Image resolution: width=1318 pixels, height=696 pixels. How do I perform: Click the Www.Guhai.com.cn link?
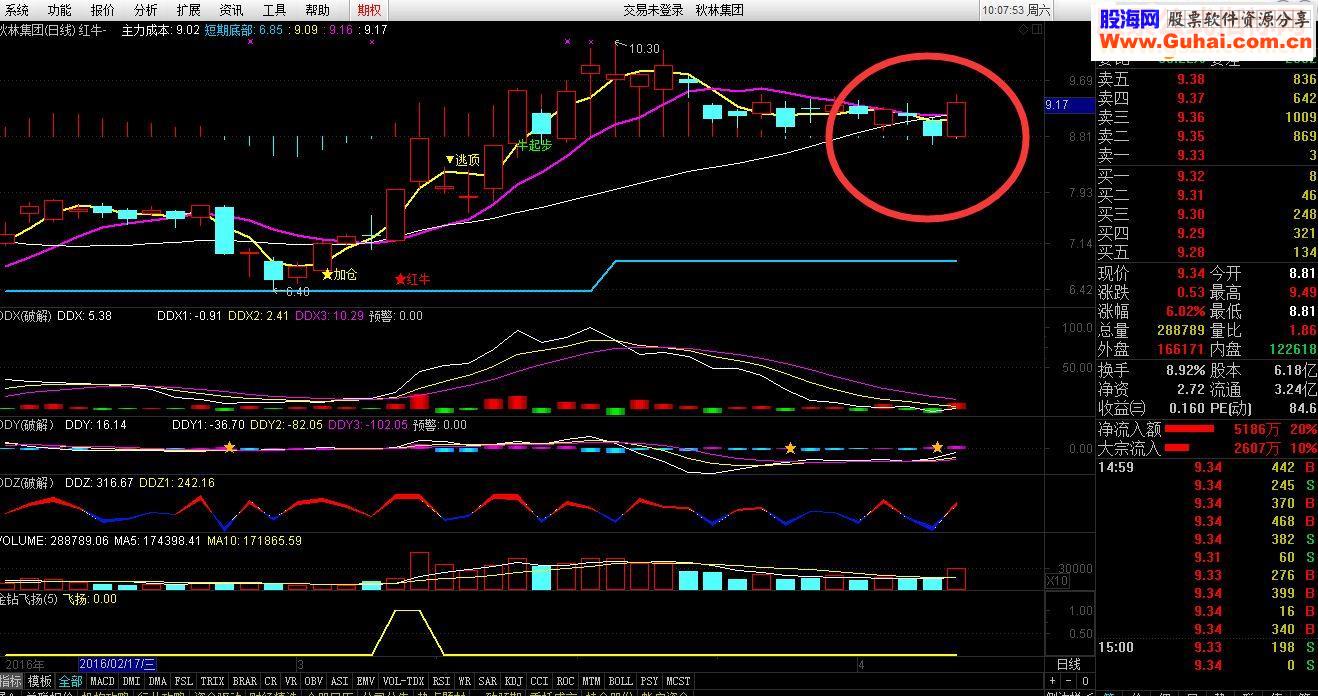[1205, 41]
